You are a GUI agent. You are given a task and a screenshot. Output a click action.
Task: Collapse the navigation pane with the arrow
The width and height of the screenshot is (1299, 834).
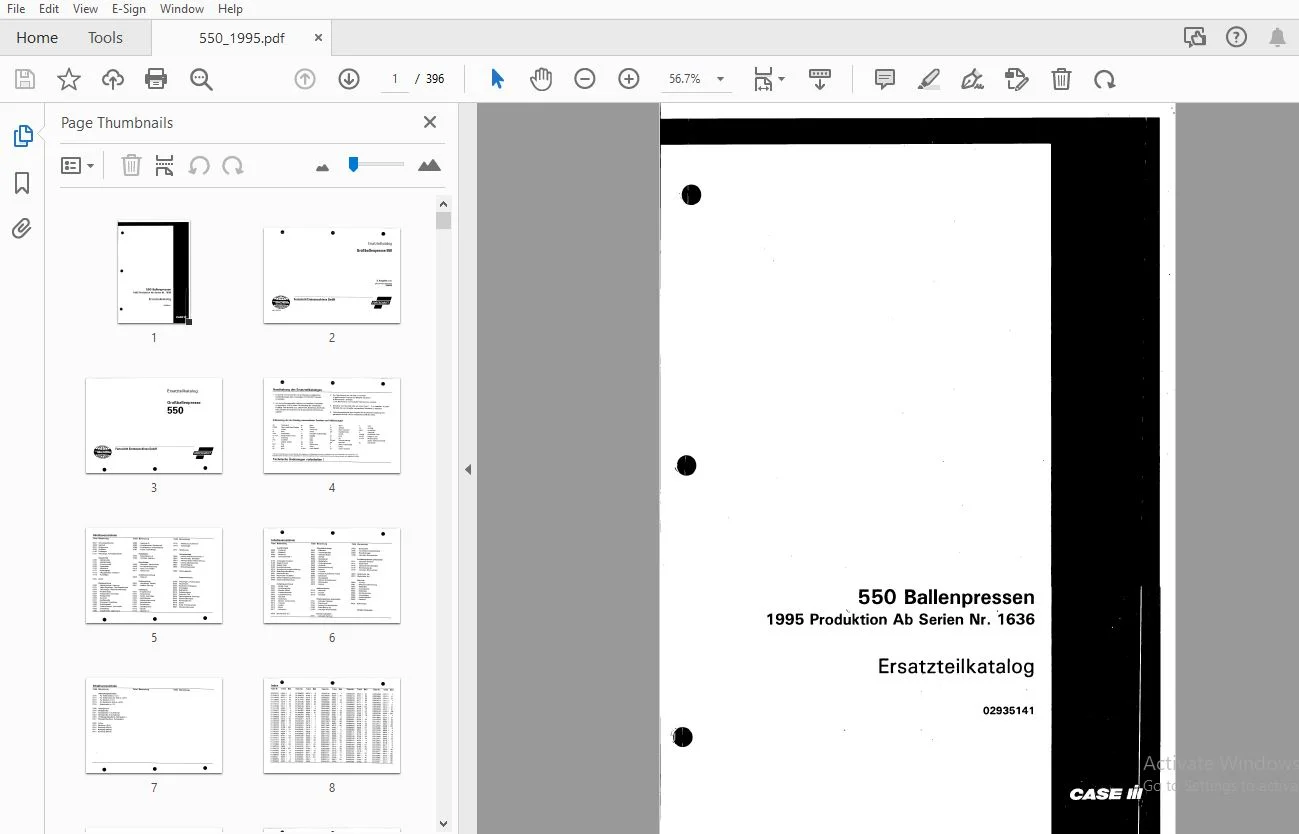click(x=468, y=469)
